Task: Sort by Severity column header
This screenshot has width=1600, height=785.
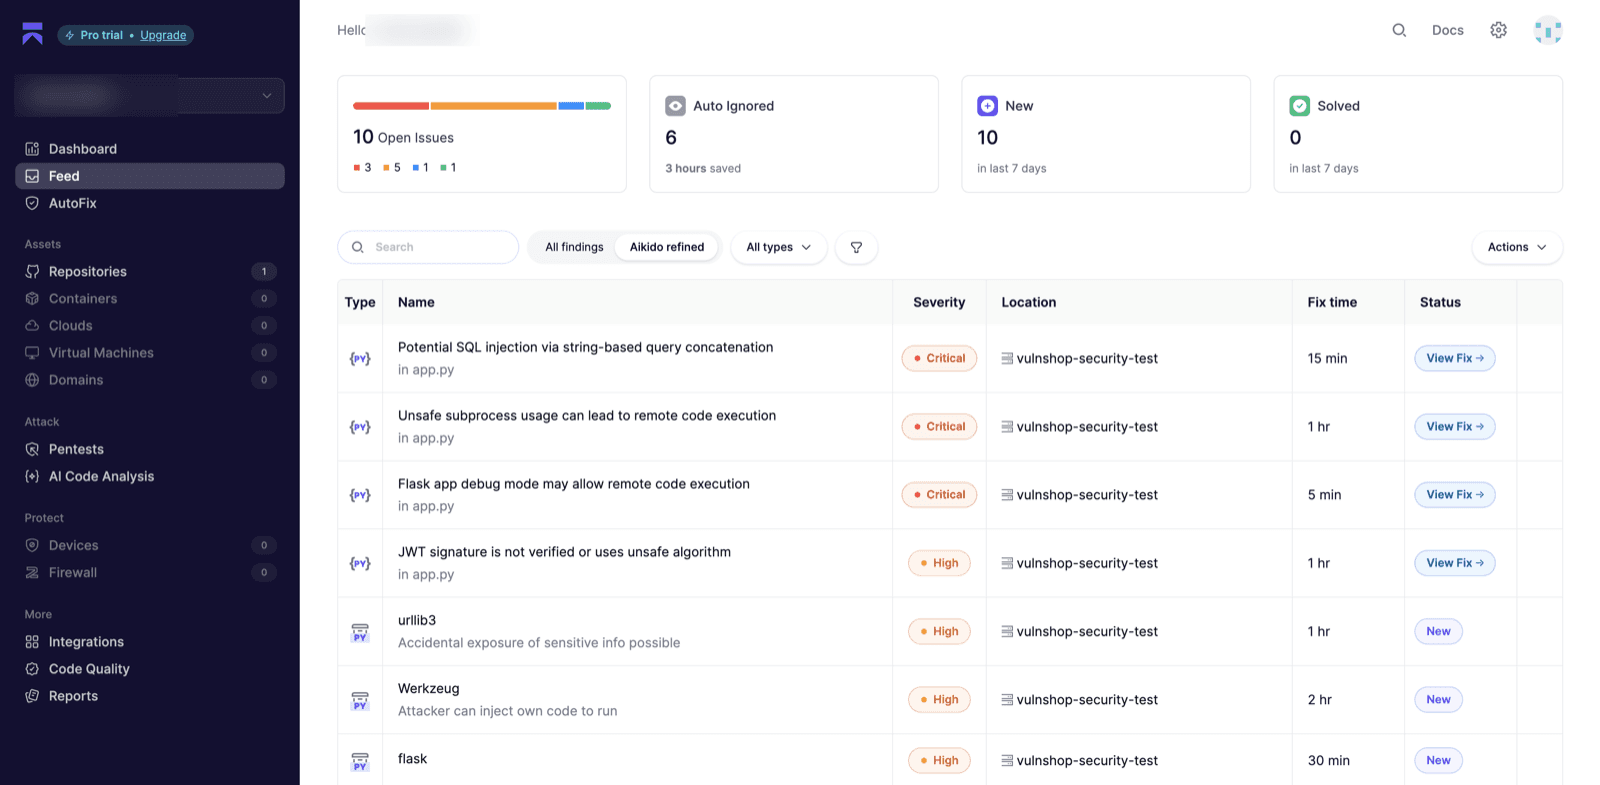Action: click(x=939, y=302)
